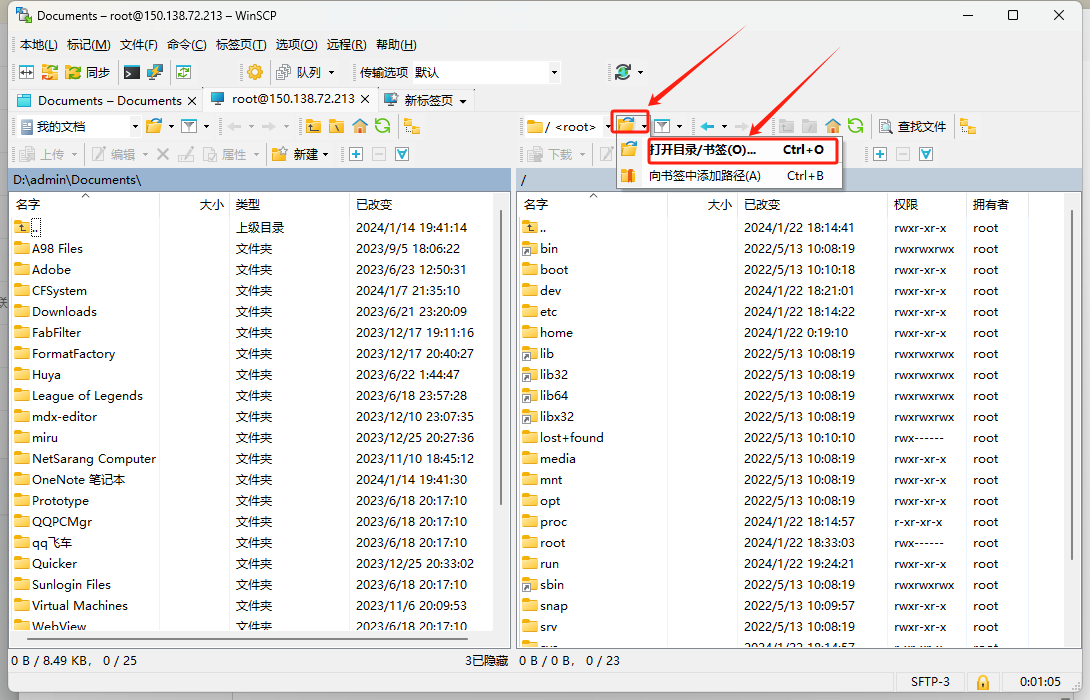Go to local parent directory icon
The width and height of the screenshot is (1090, 700).
pos(314,127)
